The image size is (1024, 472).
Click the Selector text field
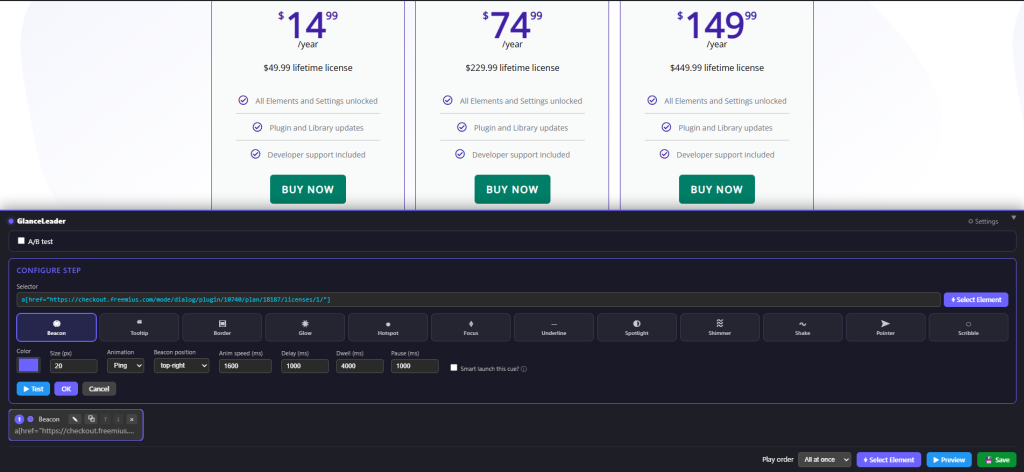click(x=479, y=300)
